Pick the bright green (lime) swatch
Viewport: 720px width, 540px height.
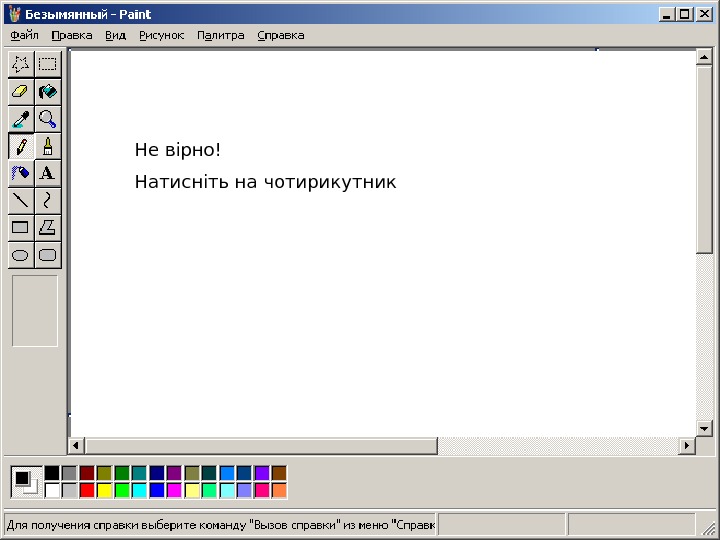pyautogui.click(x=122, y=490)
